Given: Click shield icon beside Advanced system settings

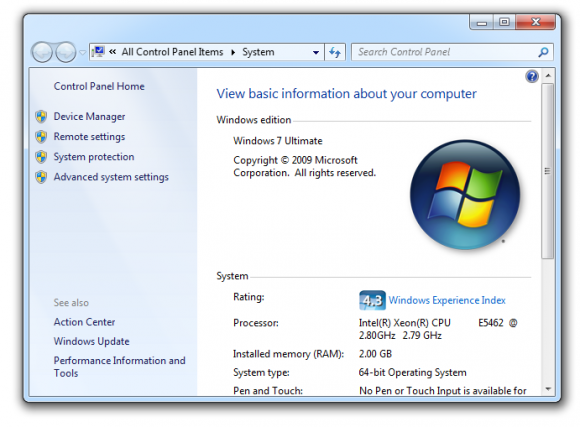Looking at the screenshot, I should click(x=41, y=177).
